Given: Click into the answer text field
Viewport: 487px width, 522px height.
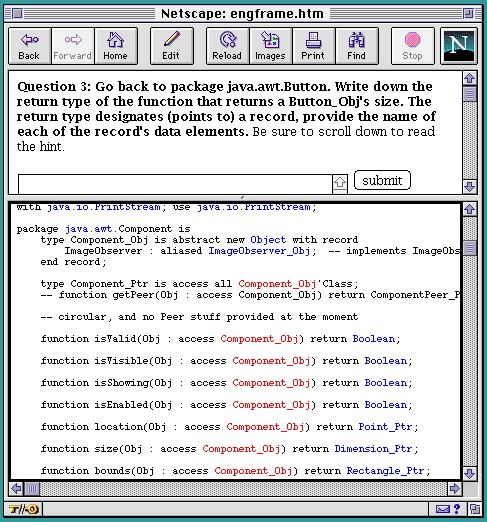Looking at the screenshot, I should pyautogui.click(x=175, y=184).
